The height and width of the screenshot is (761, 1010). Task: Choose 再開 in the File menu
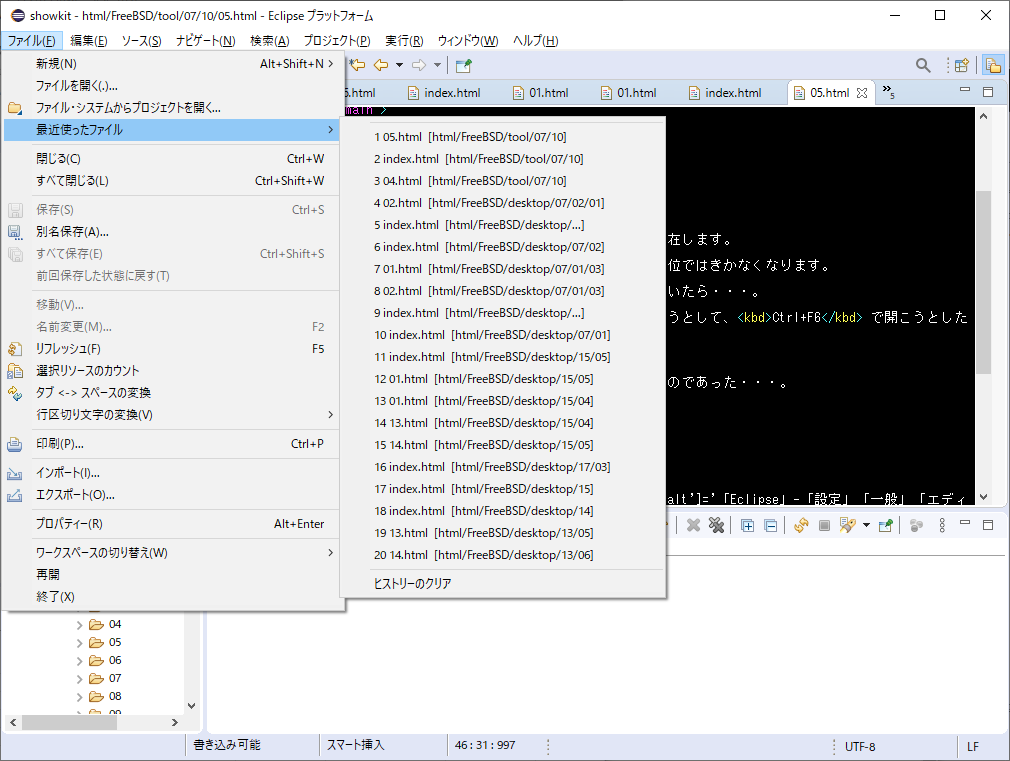point(171,574)
